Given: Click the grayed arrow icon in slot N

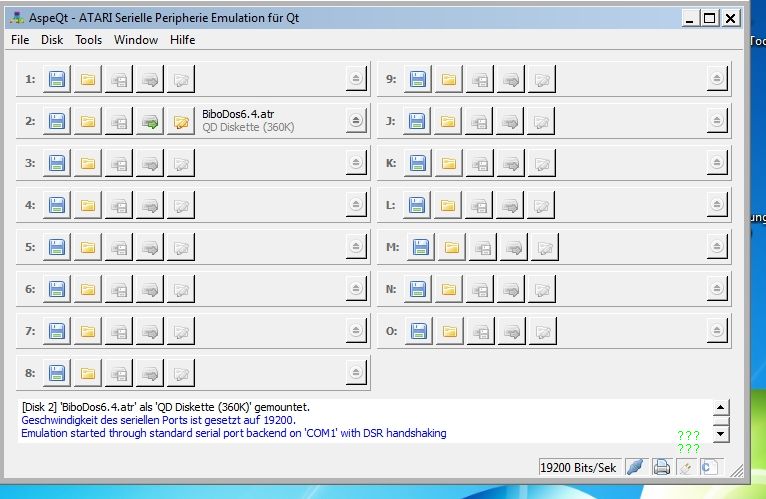Looking at the screenshot, I should (x=511, y=289).
